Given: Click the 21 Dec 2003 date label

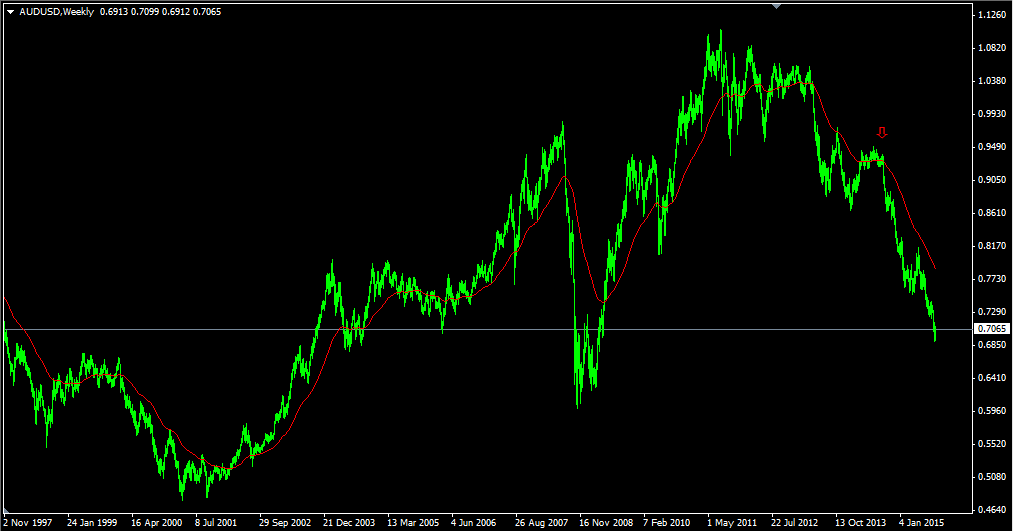Looking at the screenshot, I should coord(349,522).
